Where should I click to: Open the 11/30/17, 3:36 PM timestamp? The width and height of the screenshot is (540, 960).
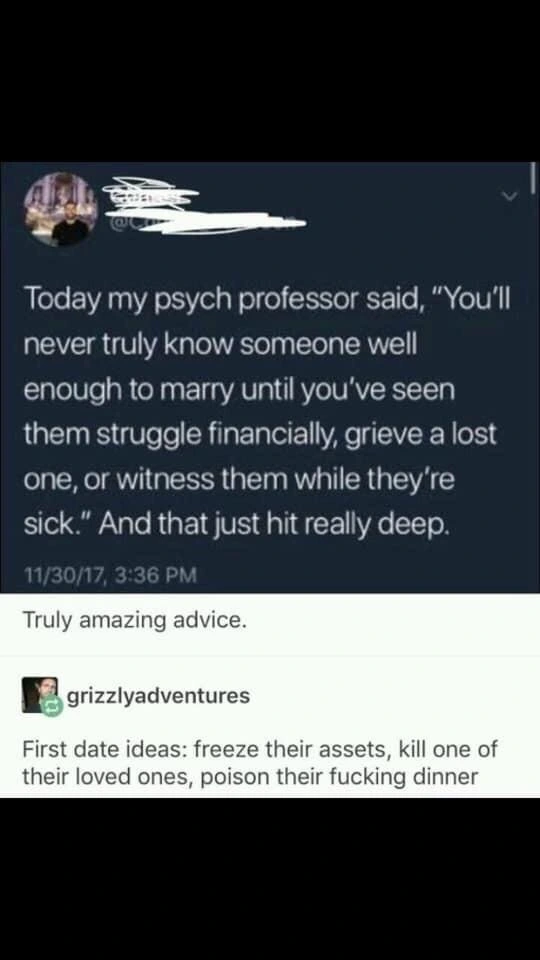(110, 576)
